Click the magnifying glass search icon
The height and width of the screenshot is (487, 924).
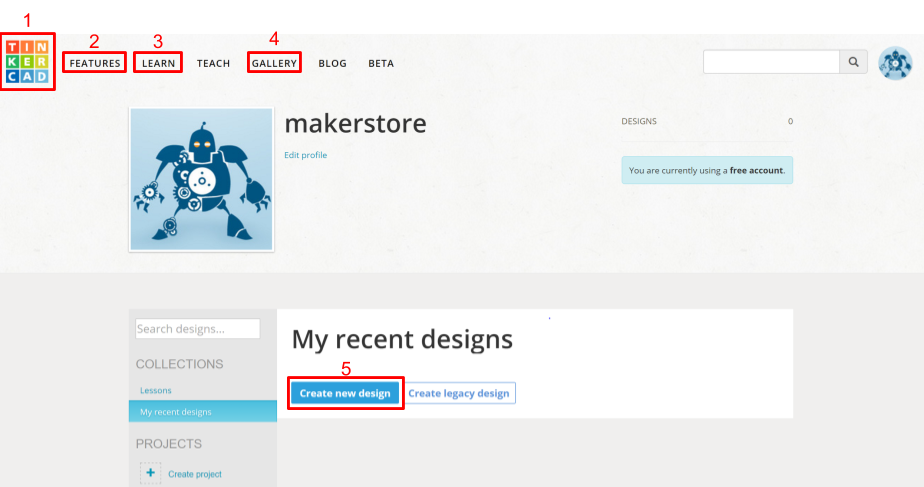point(853,62)
